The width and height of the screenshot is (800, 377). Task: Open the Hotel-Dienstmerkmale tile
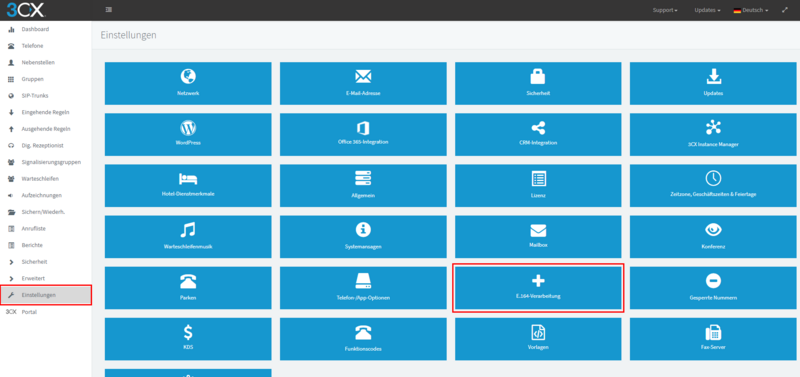point(188,186)
